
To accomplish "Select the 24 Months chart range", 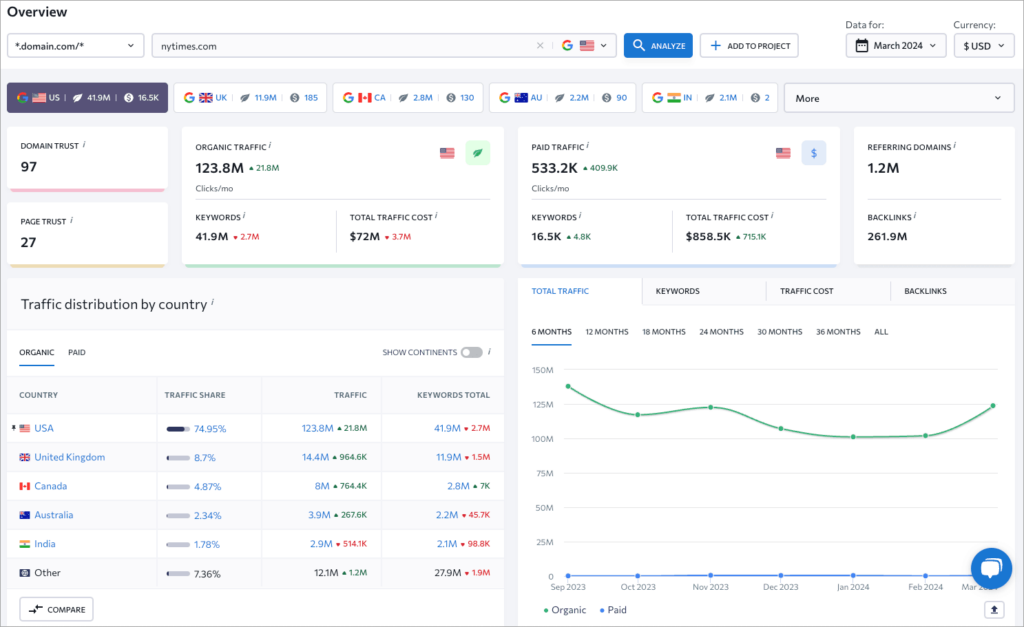I will pyautogui.click(x=721, y=332).
